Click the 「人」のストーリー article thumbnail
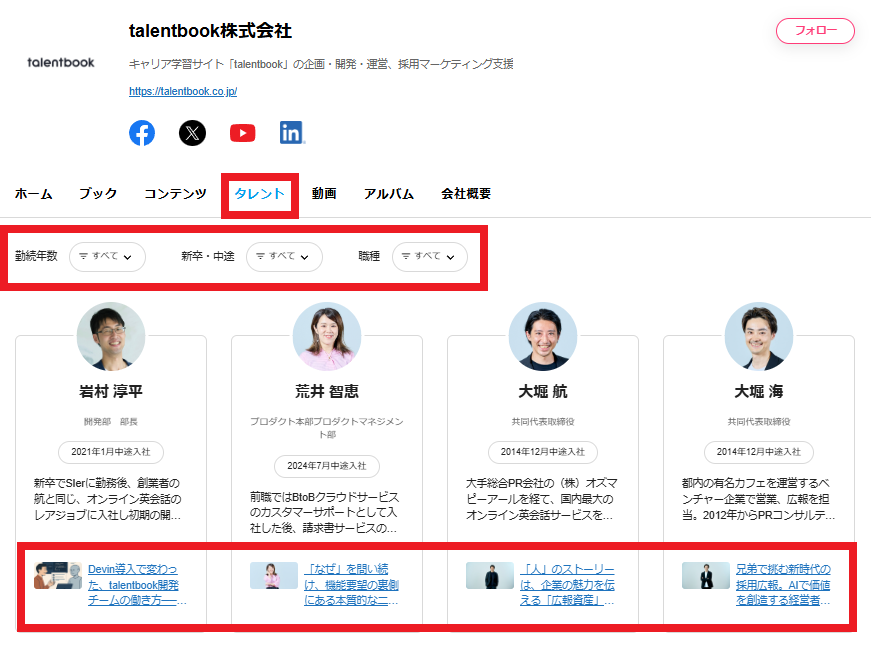Viewport: 871px width, 646px height. [490, 575]
